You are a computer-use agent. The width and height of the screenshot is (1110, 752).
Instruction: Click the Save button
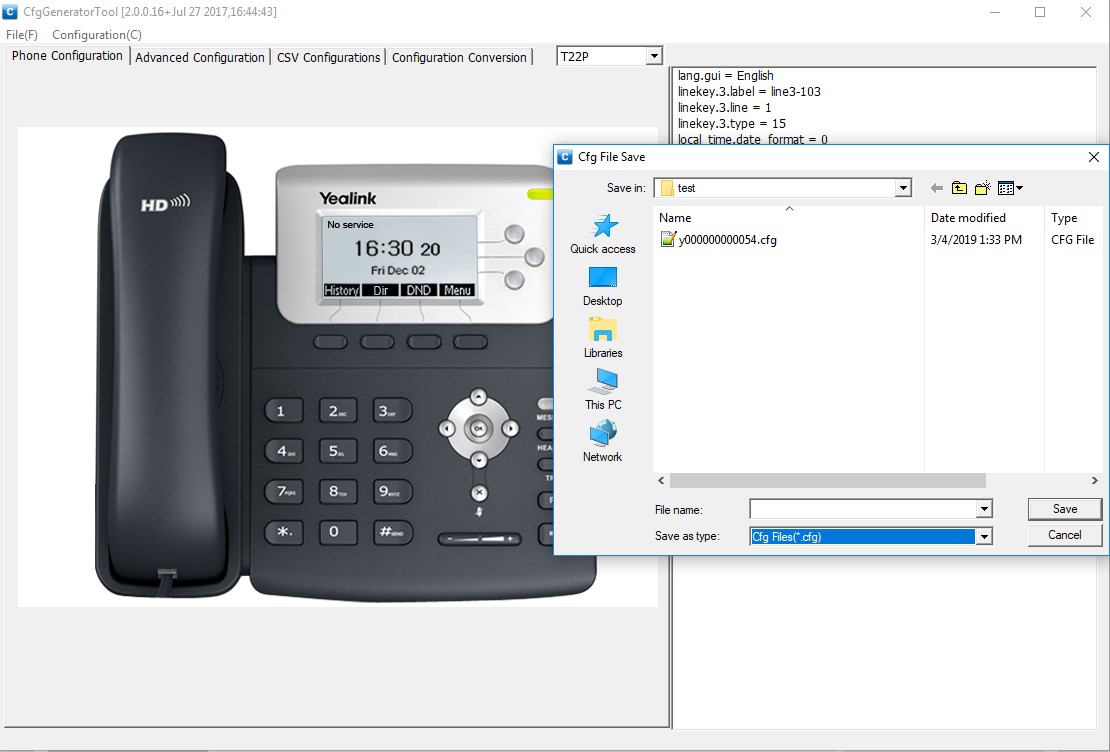pyautogui.click(x=1065, y=509)
